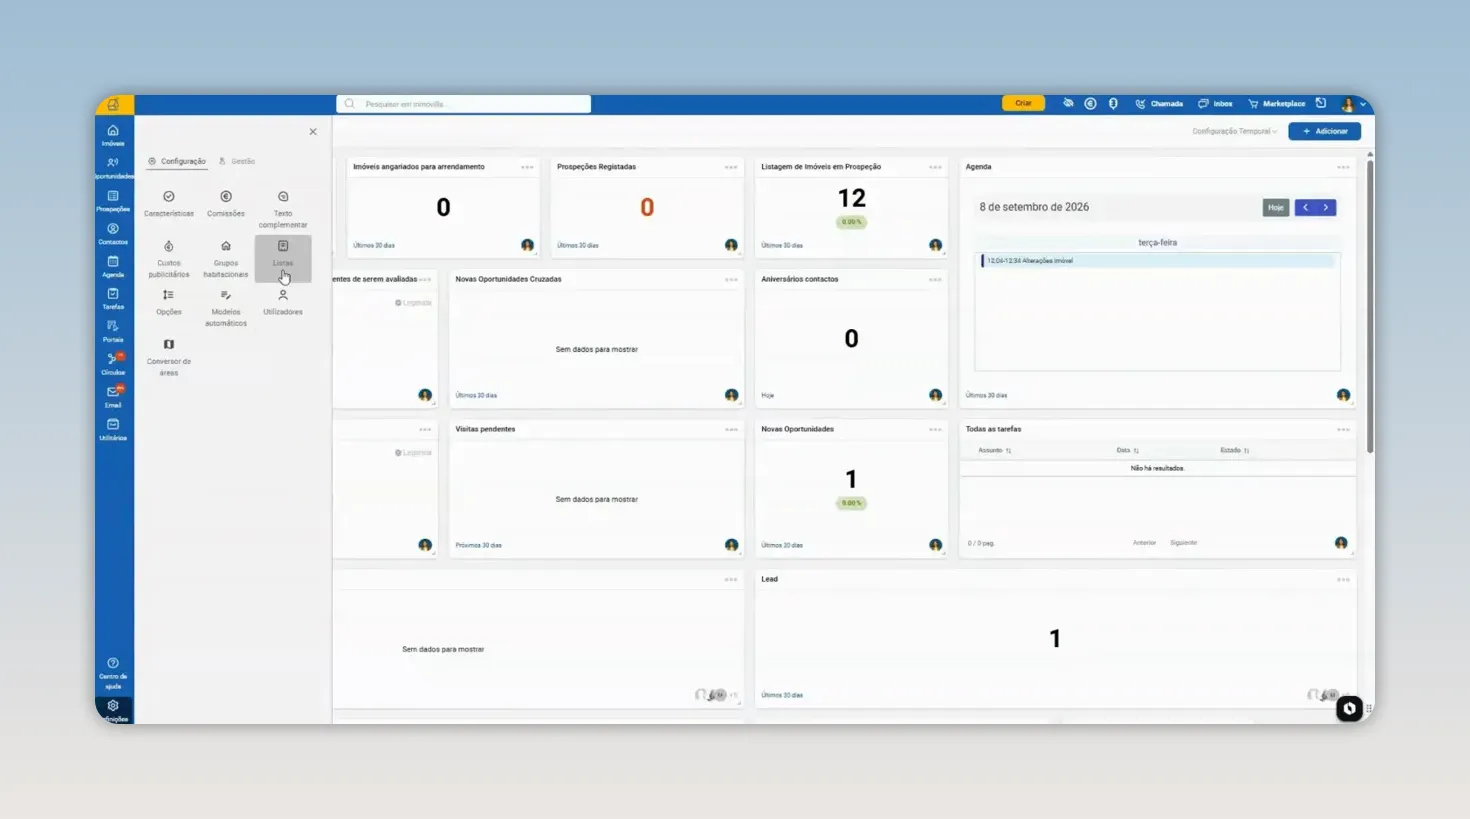Screen dimensions: 1470x819
Task: Open Opções configuration
Action: point(169,302)
